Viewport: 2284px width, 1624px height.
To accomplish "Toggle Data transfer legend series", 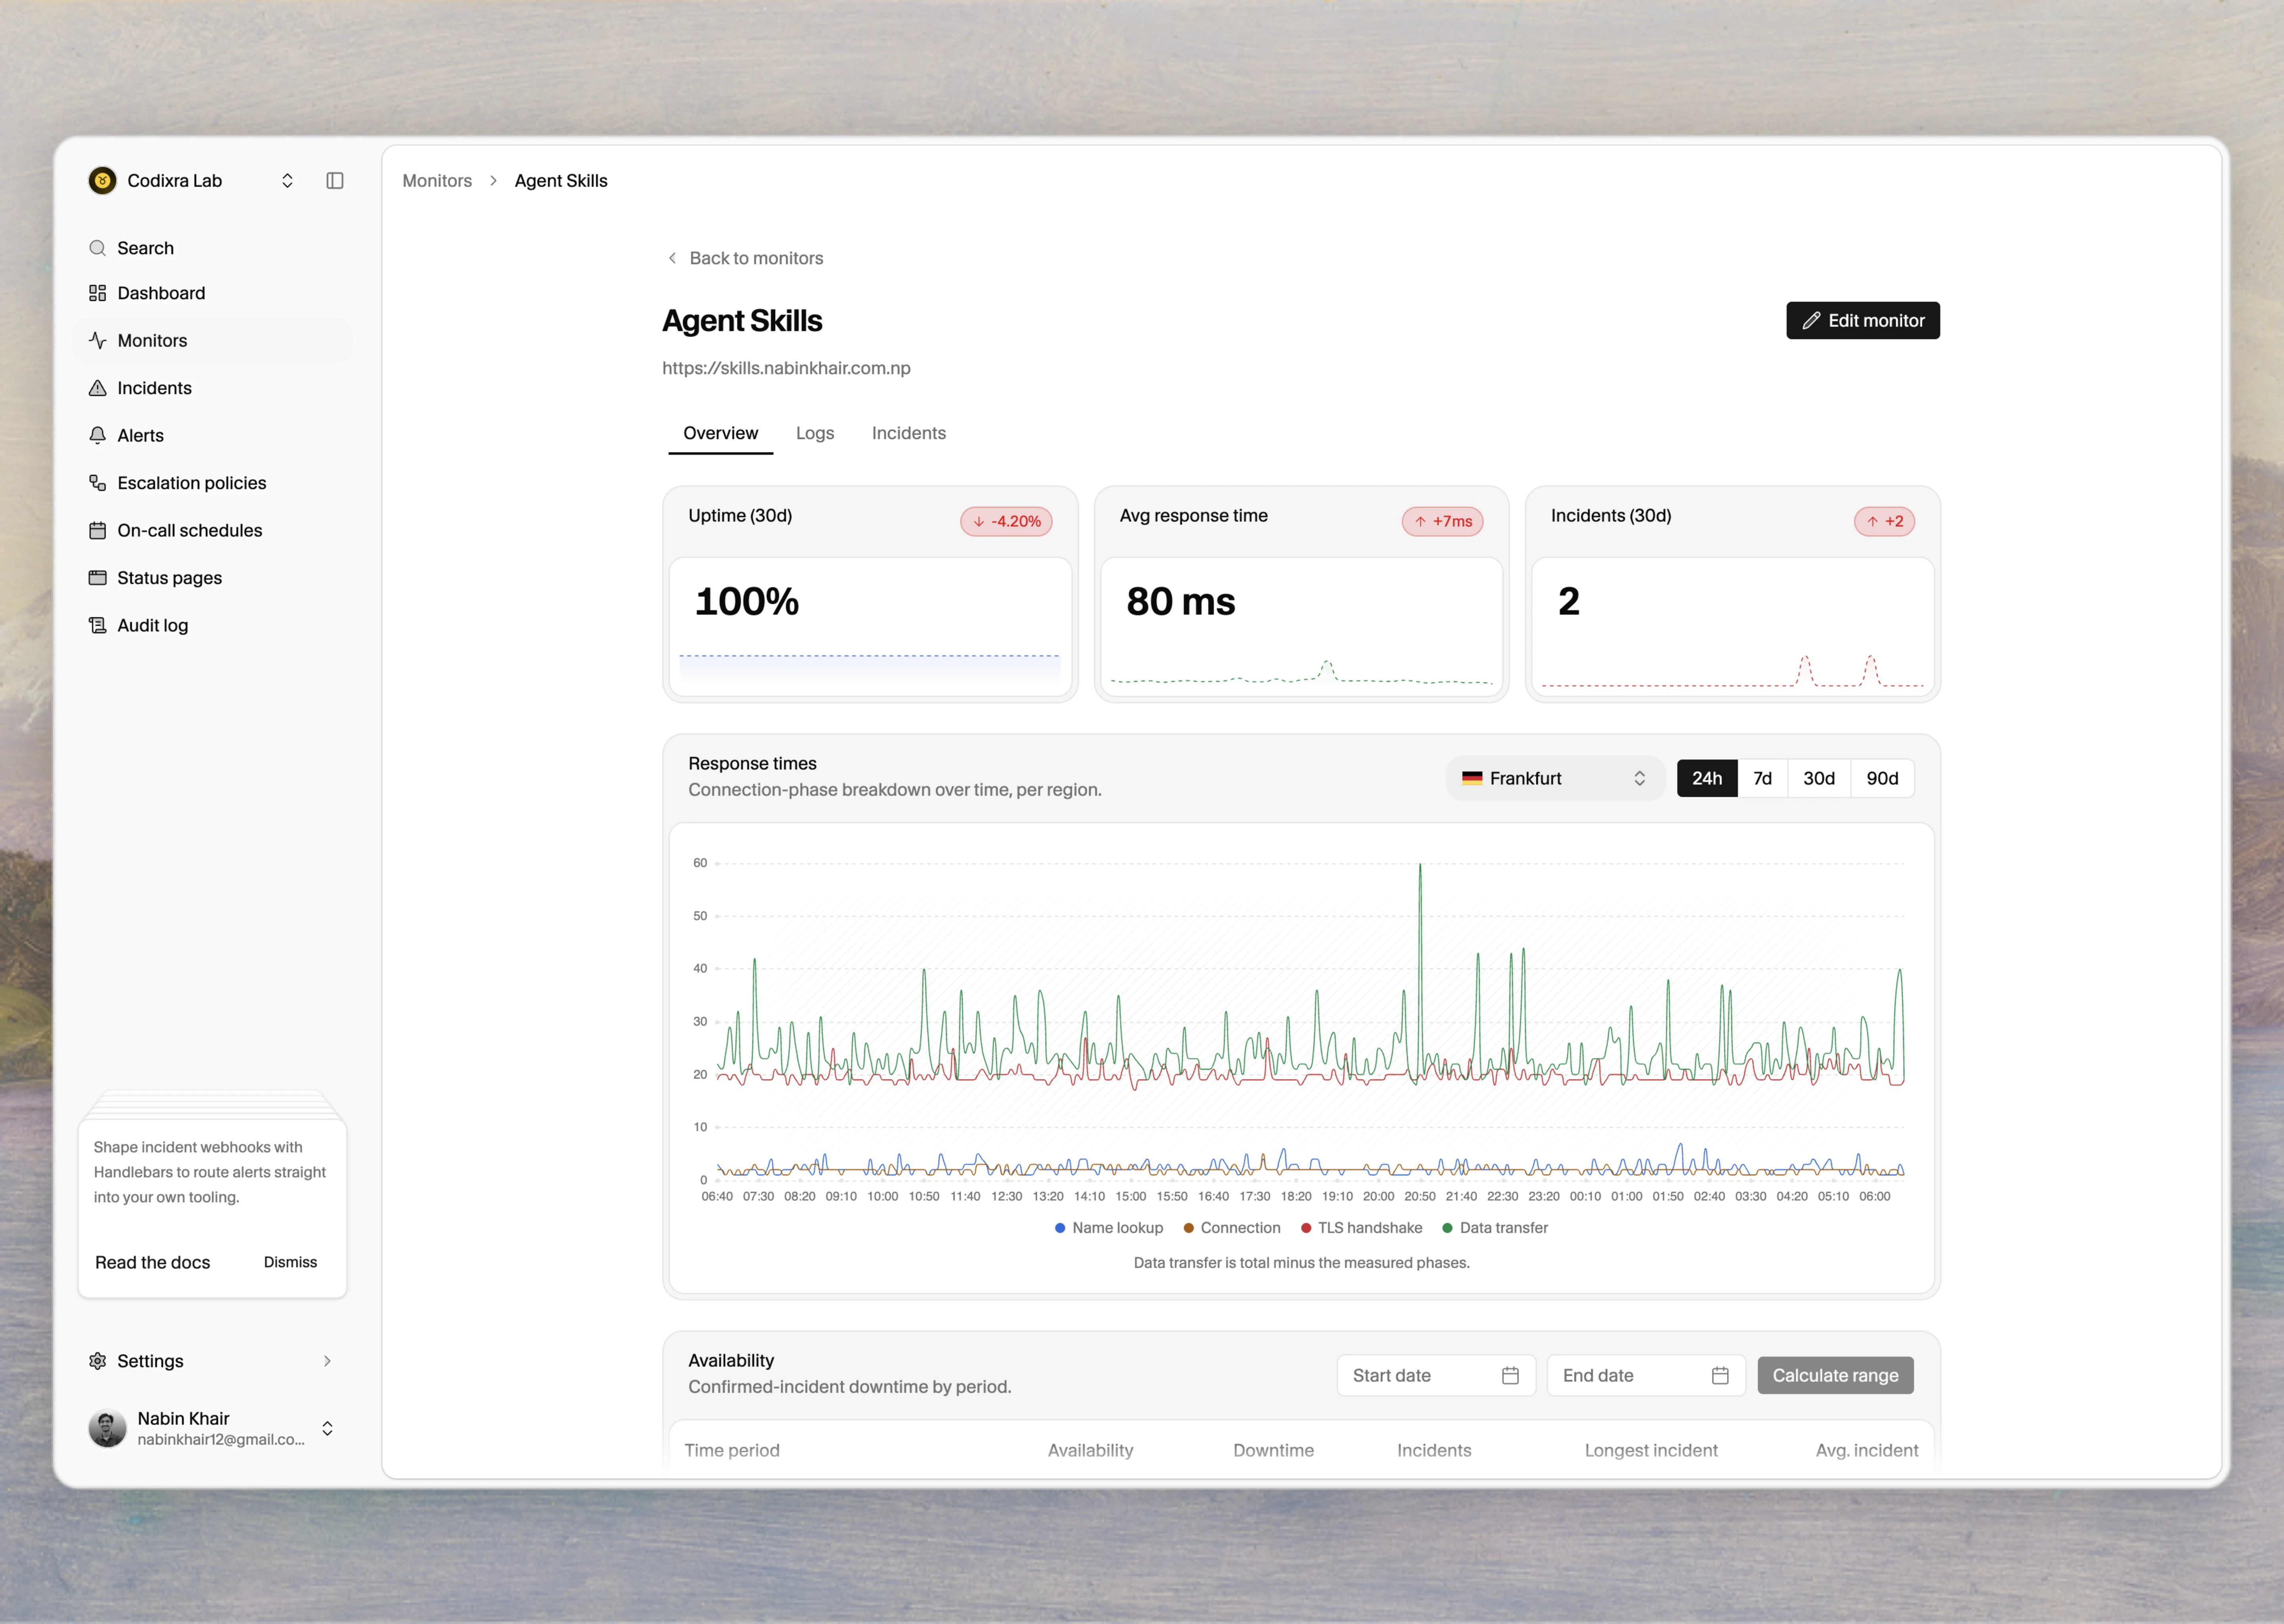I will tap(1495, 1228).
